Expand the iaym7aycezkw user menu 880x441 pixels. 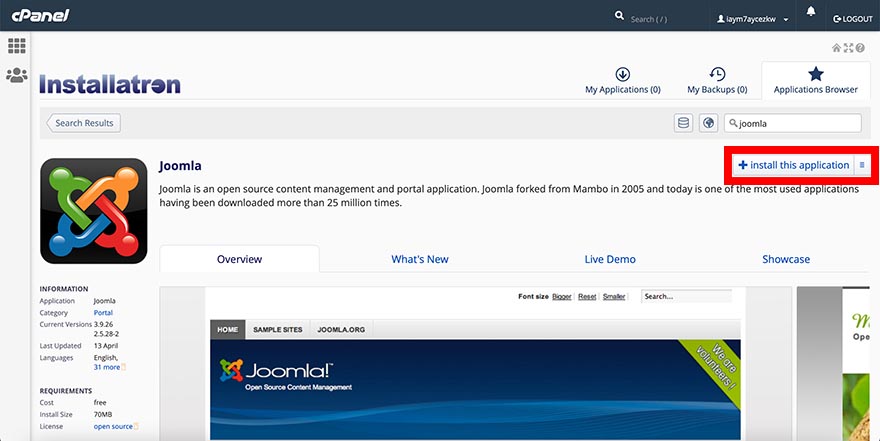pyautogui.click(x=753, y=19)
